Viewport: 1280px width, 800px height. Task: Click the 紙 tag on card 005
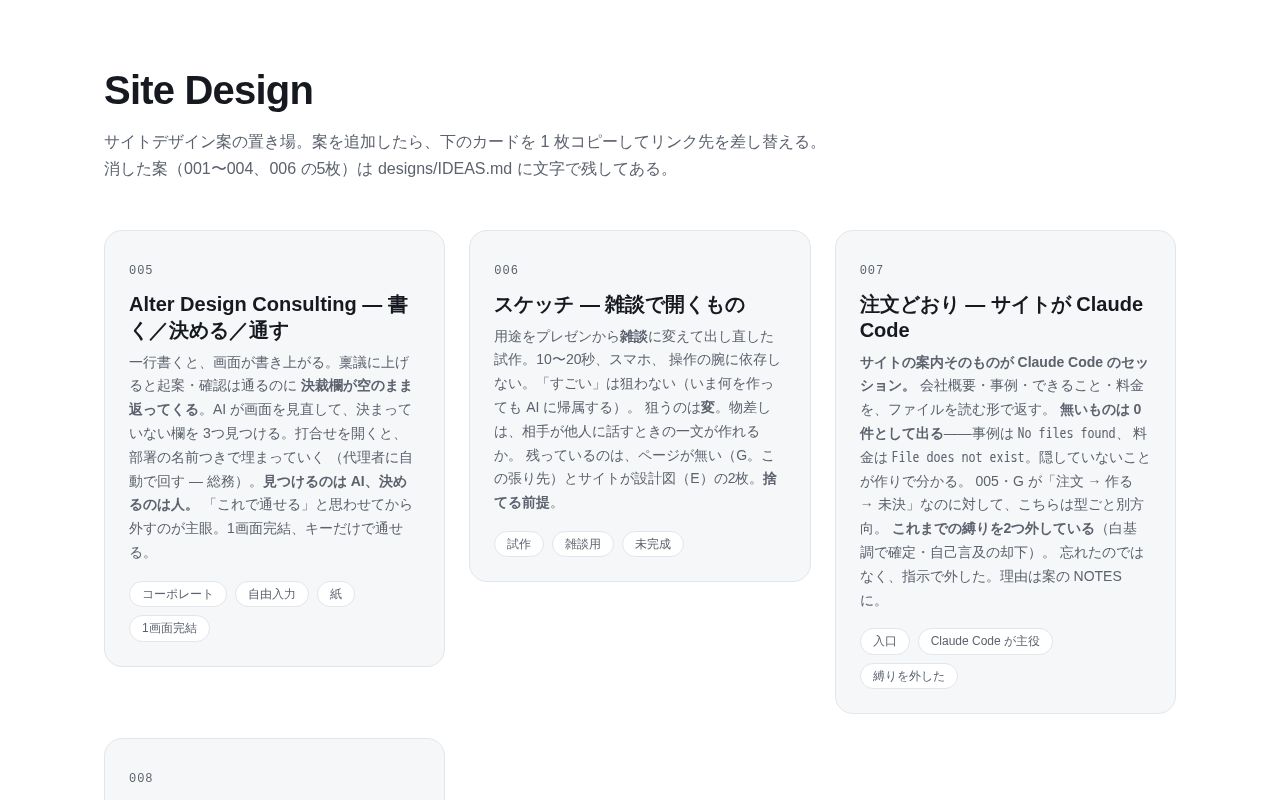(x=336, y=594)
